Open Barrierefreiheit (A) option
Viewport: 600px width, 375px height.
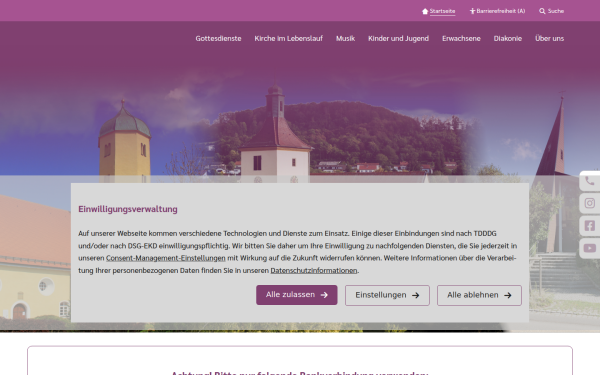(x=501, y=11)
